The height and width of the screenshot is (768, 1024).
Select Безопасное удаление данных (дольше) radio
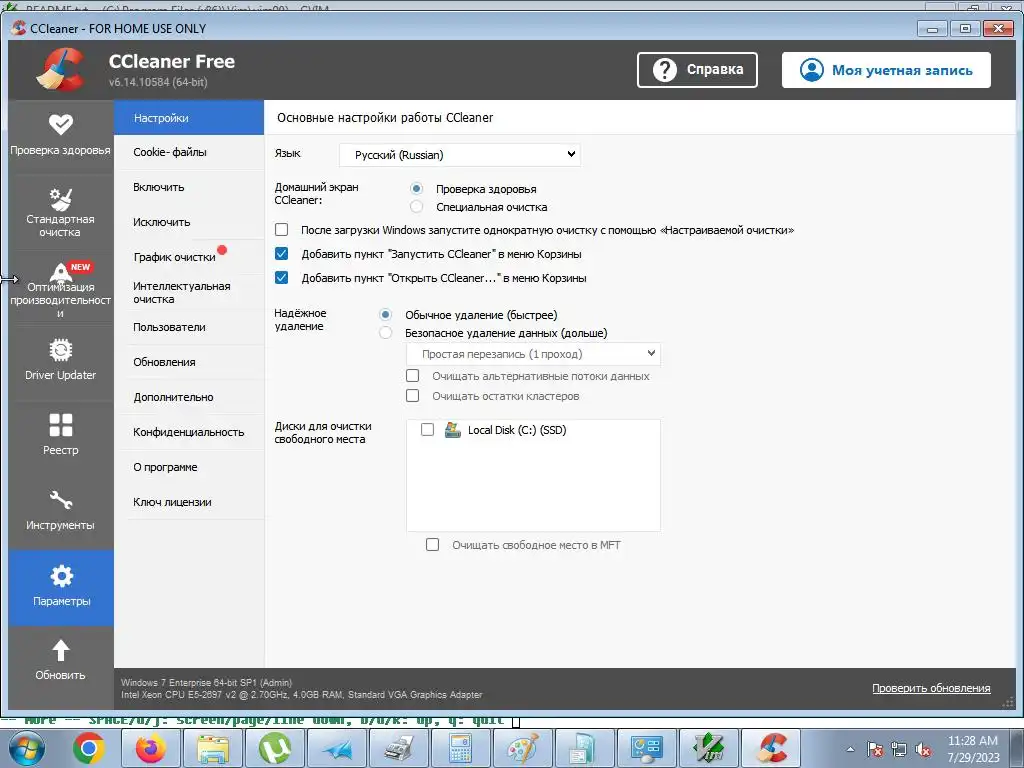[385, 333]
